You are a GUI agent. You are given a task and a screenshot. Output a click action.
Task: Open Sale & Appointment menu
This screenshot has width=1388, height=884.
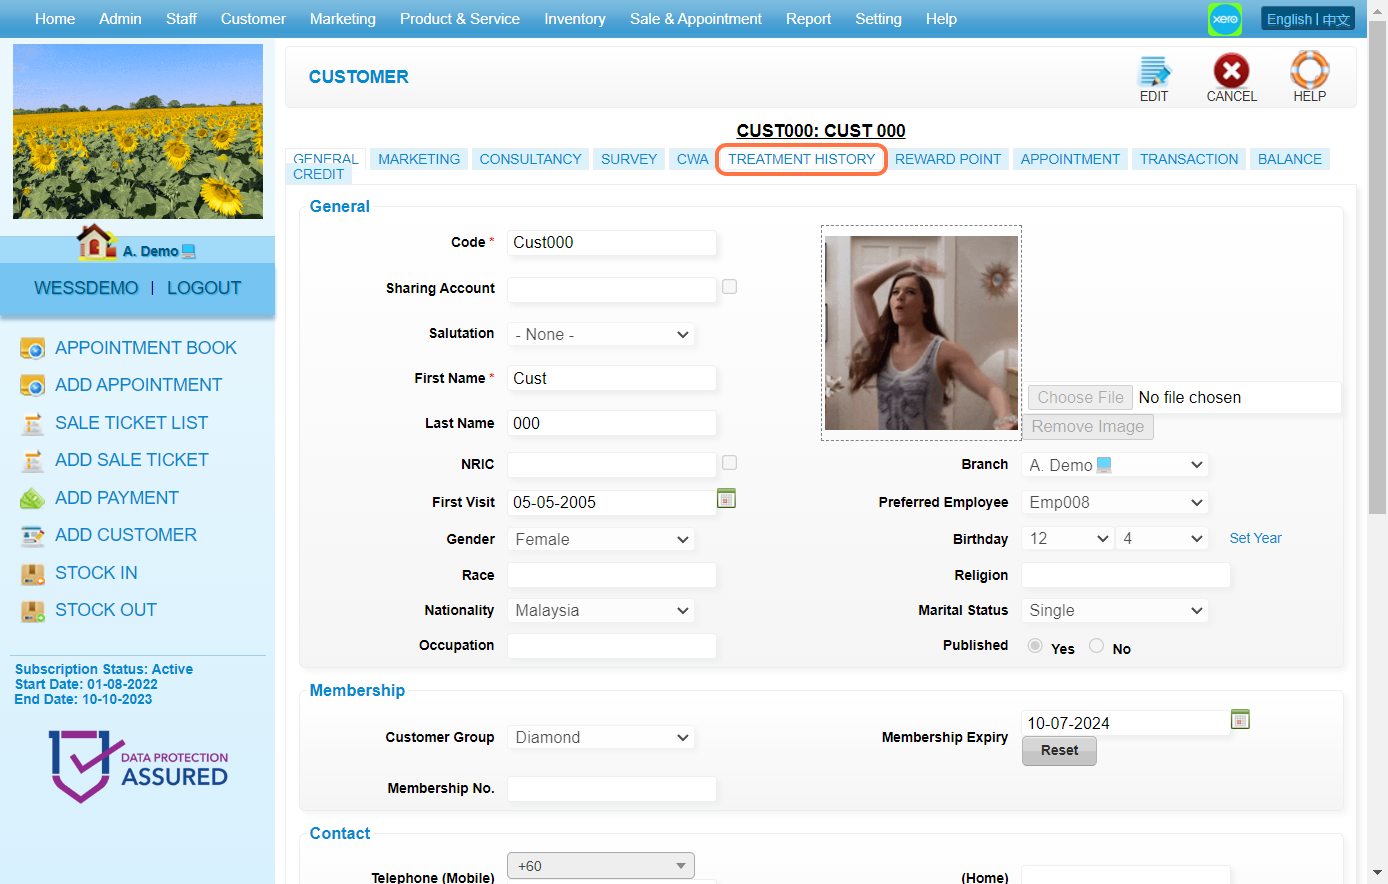[695, 19]
